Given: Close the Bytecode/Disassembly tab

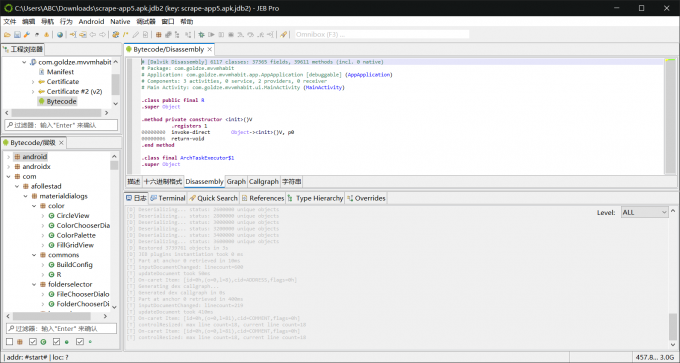Looking at the screenshot, I should [209, 49].
